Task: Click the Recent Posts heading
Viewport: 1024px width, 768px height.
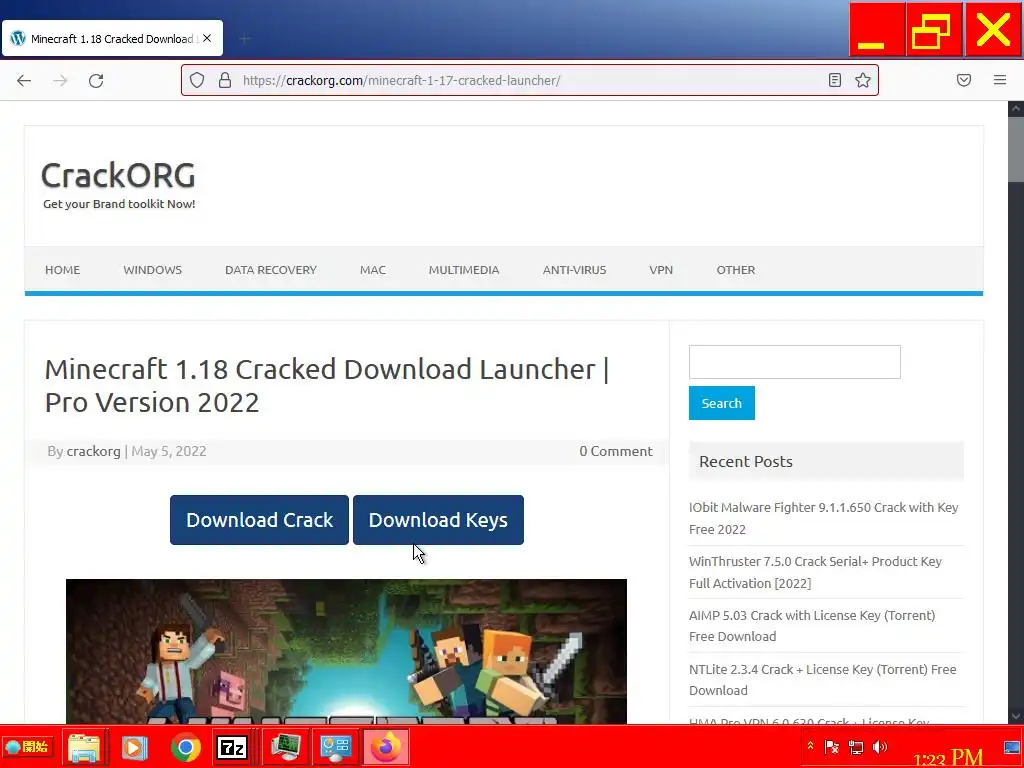Action: coord(746,462)
